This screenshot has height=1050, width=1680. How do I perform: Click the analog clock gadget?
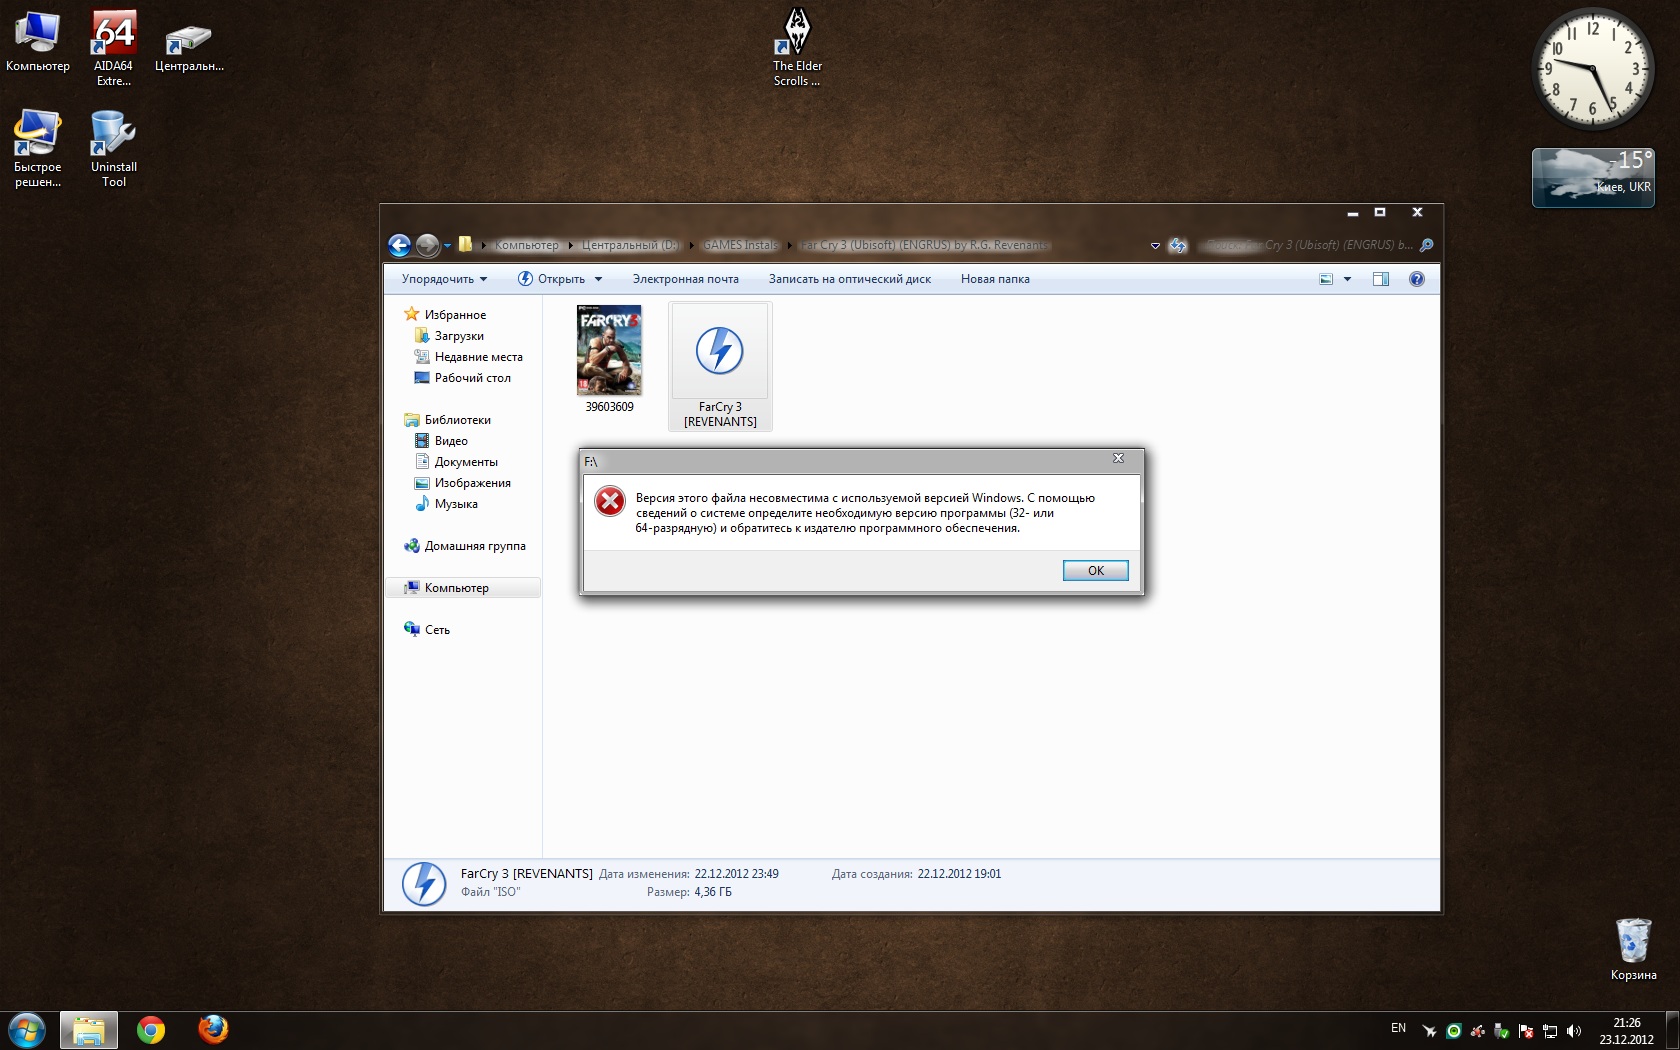1593,69
